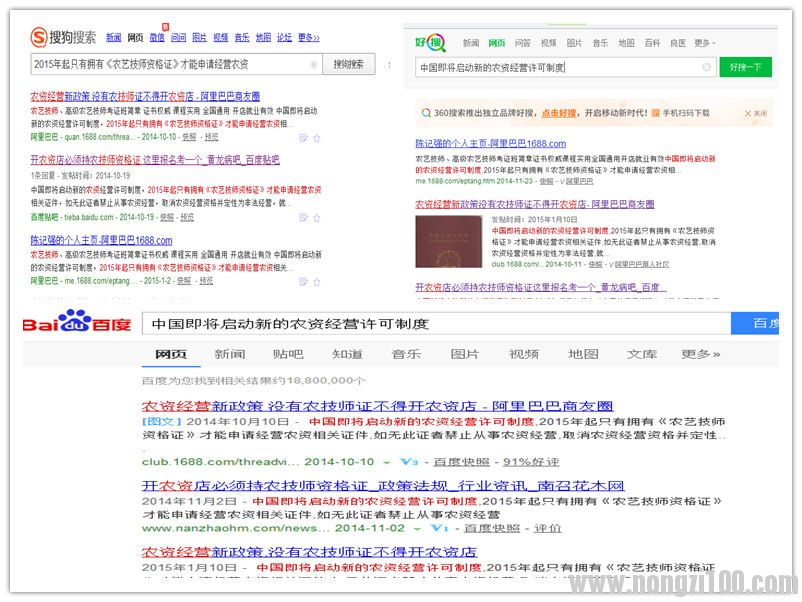Clear the Haosou search field
The height and width of the screenshot is (602, 802).
point(706,67)
